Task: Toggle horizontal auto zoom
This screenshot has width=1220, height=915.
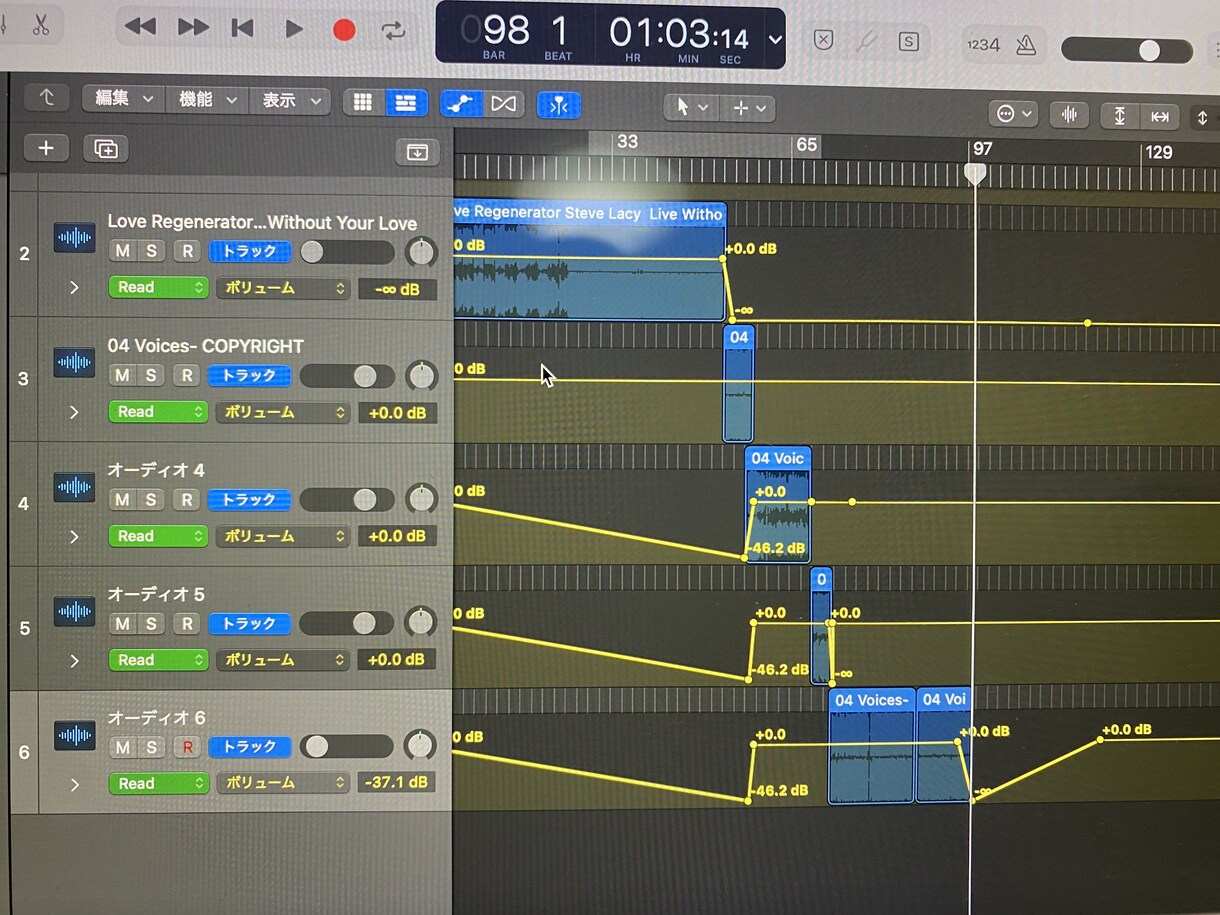Action: pyautogui.click(x=1159, y=117)
